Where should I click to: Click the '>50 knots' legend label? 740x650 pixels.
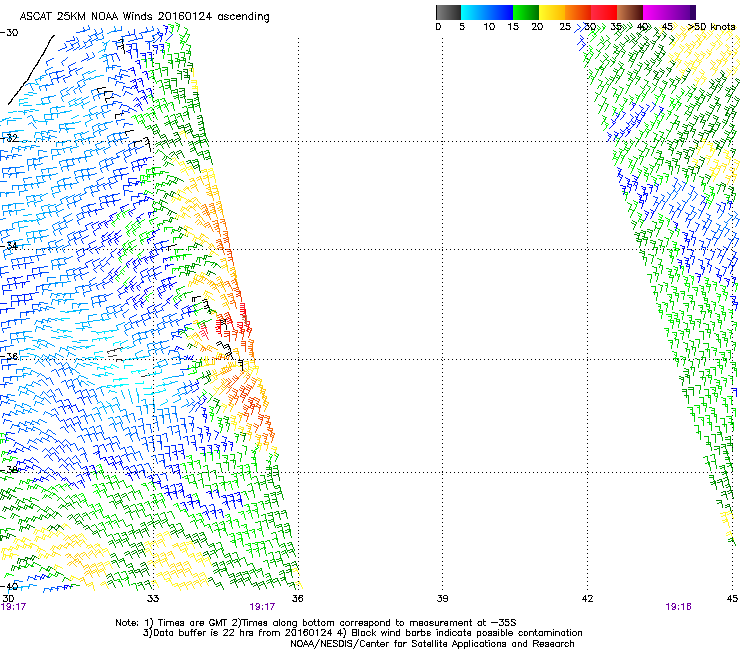click(711, 27)
